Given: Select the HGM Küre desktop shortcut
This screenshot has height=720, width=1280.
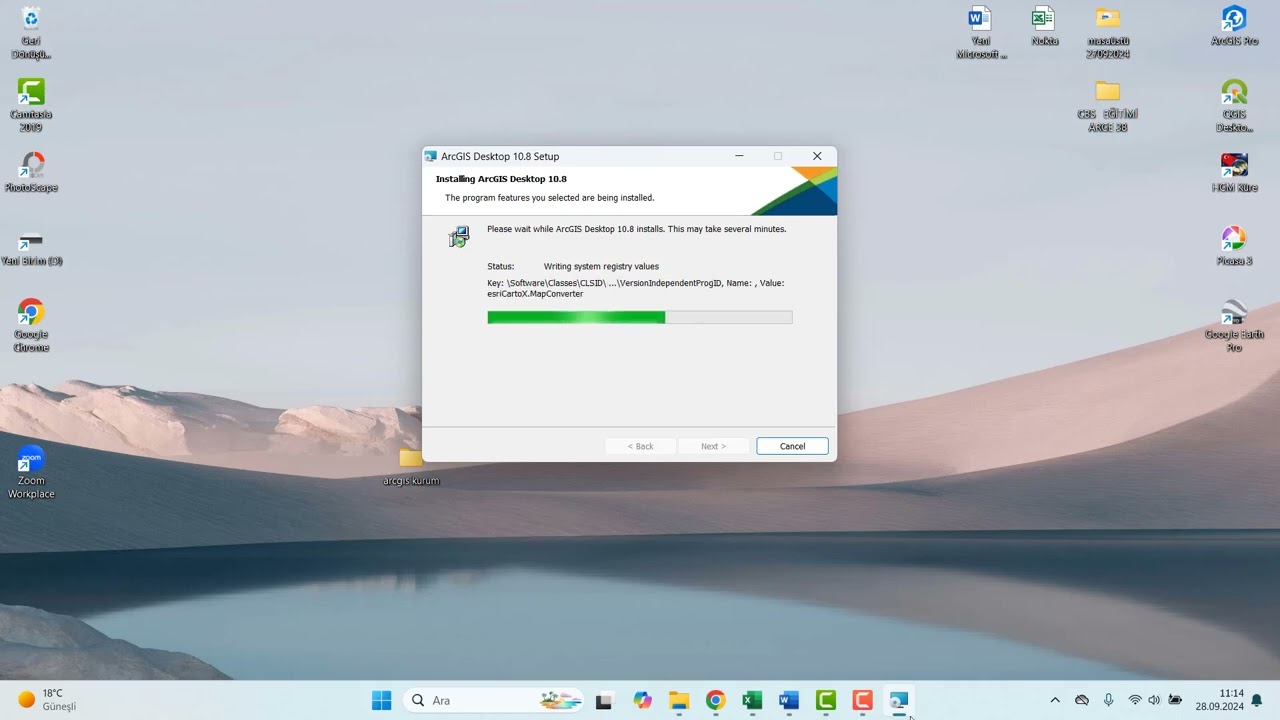Looking at the screenshot, I should (x=1234, y=172).
